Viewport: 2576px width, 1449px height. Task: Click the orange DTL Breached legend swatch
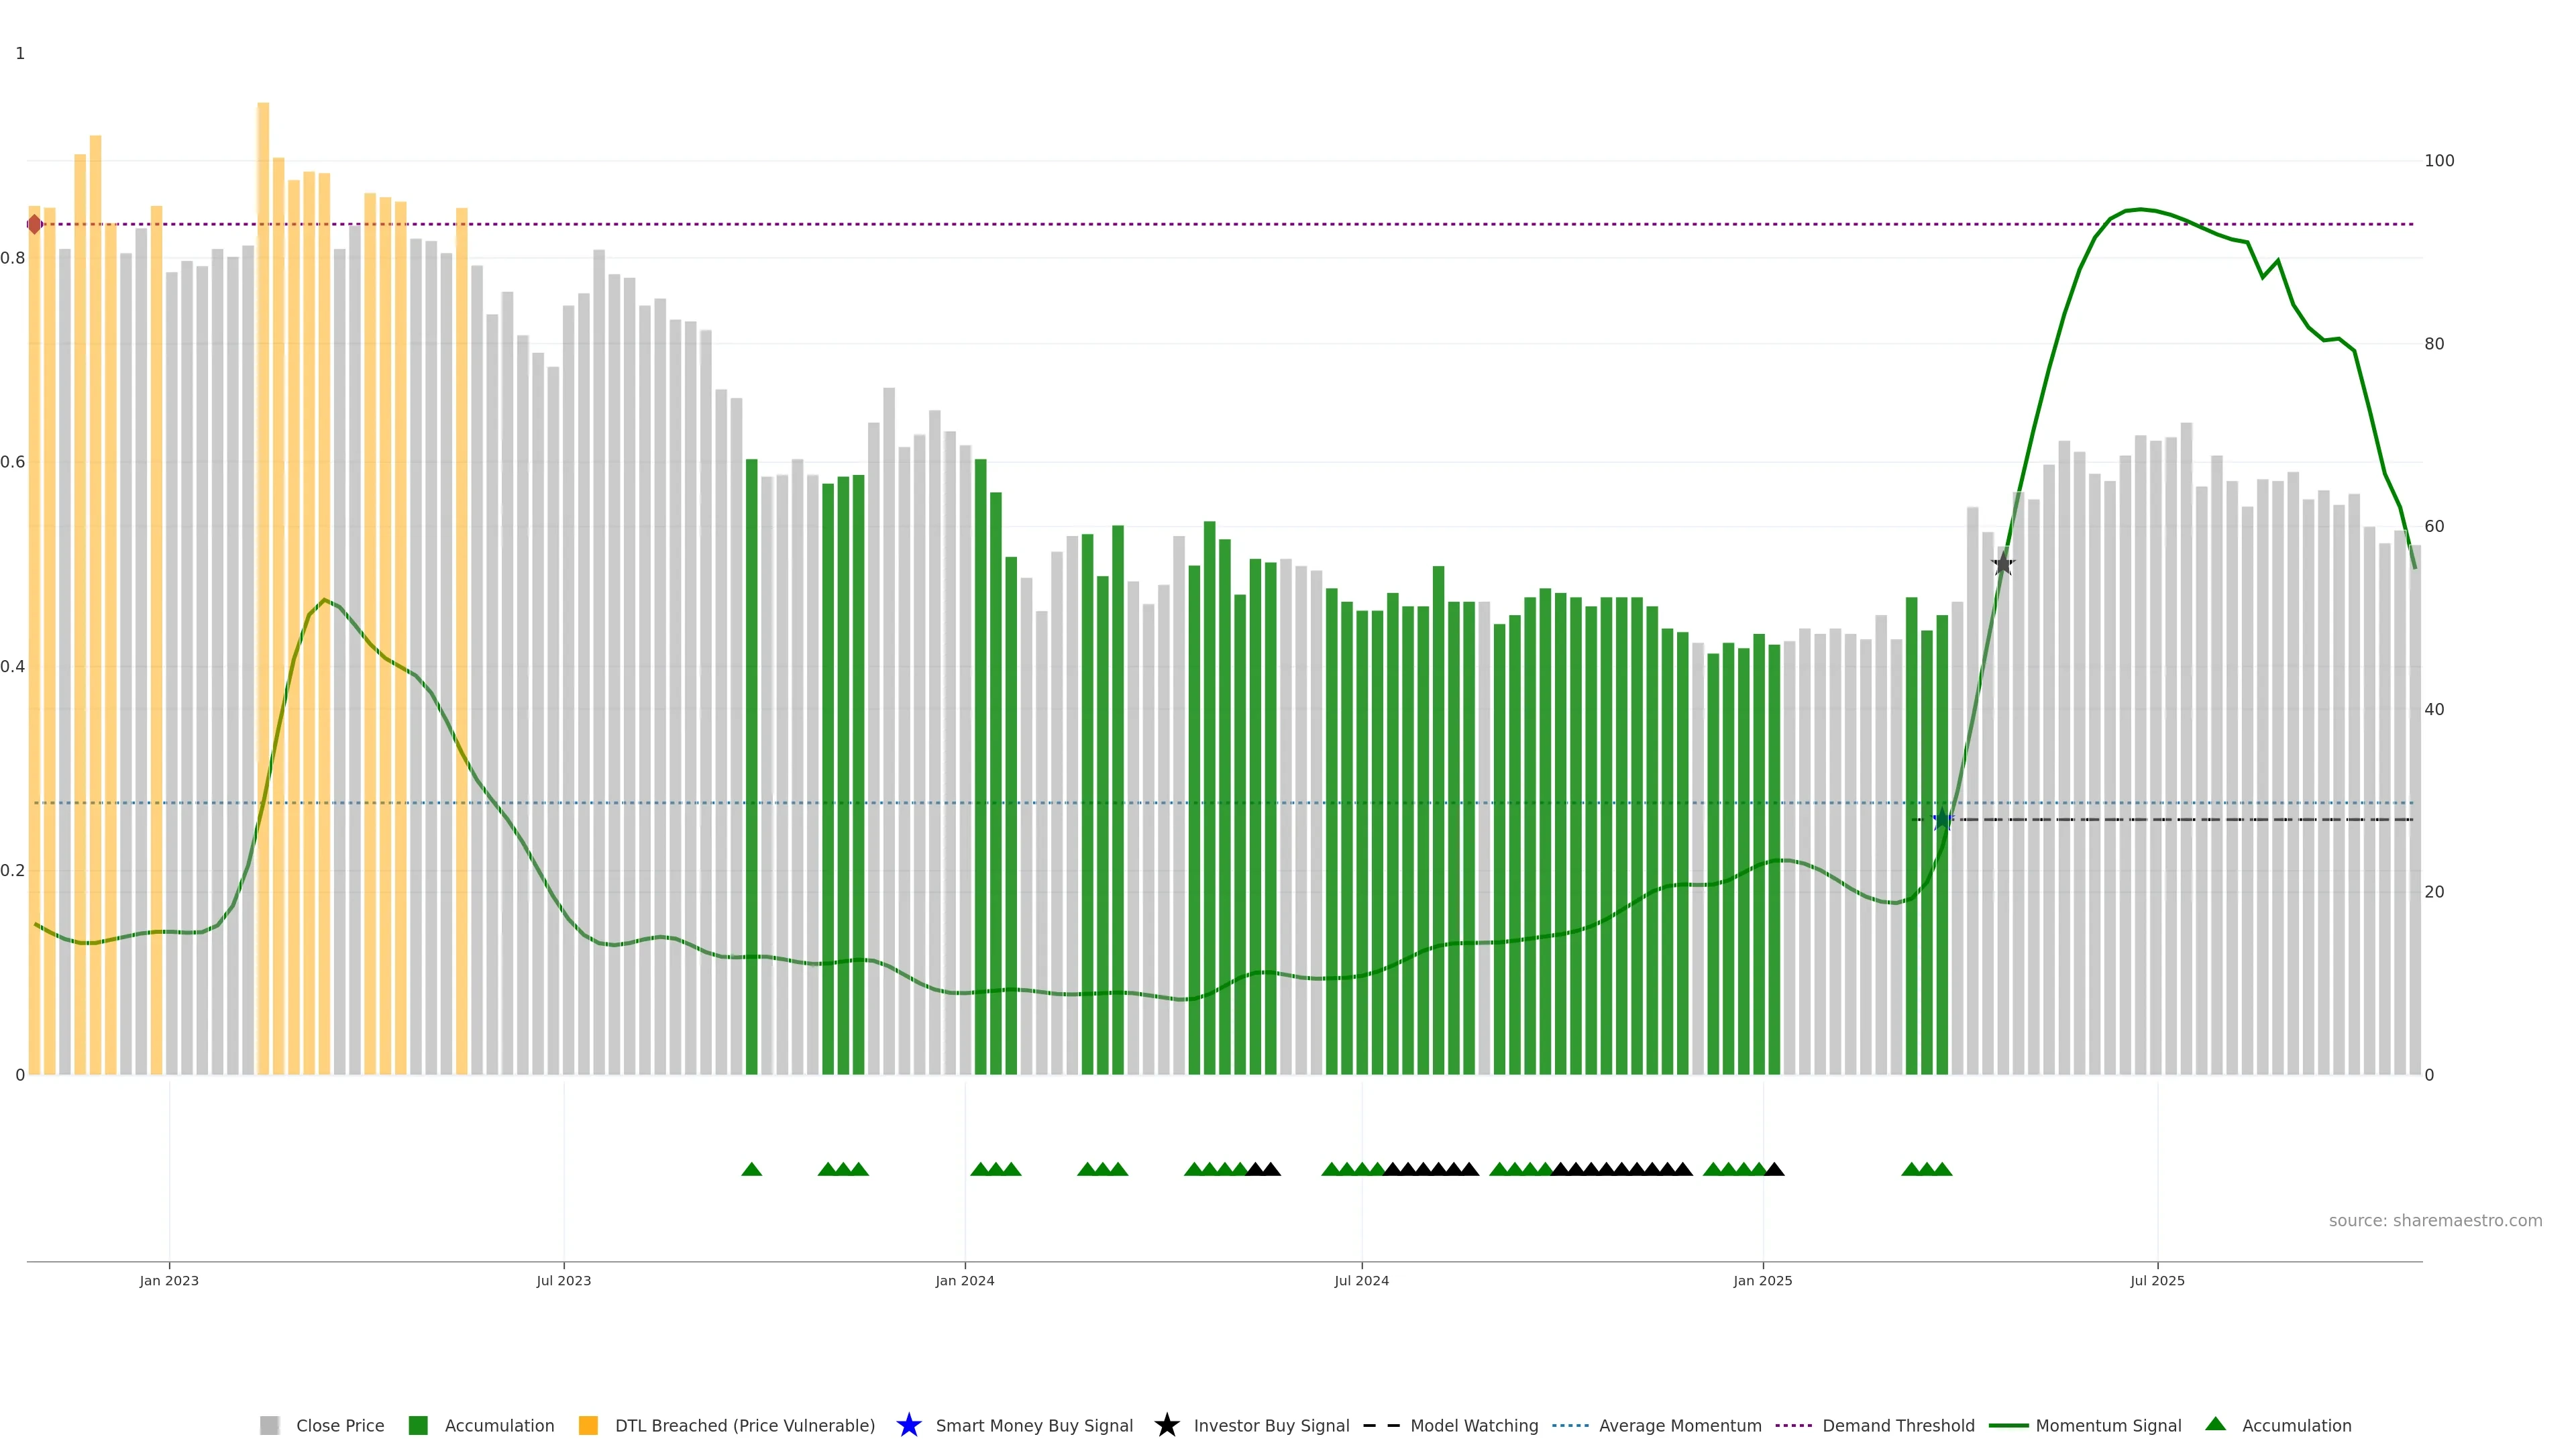pyautogui.click(x=588, y=1425)
